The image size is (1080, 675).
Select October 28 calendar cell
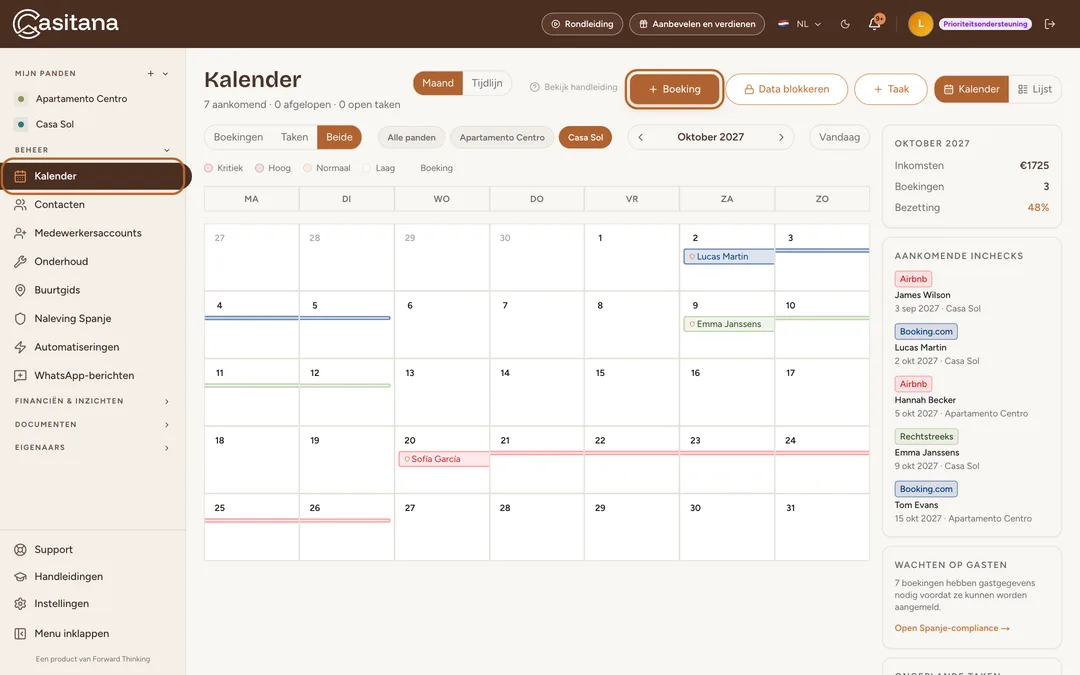(537, 527)
